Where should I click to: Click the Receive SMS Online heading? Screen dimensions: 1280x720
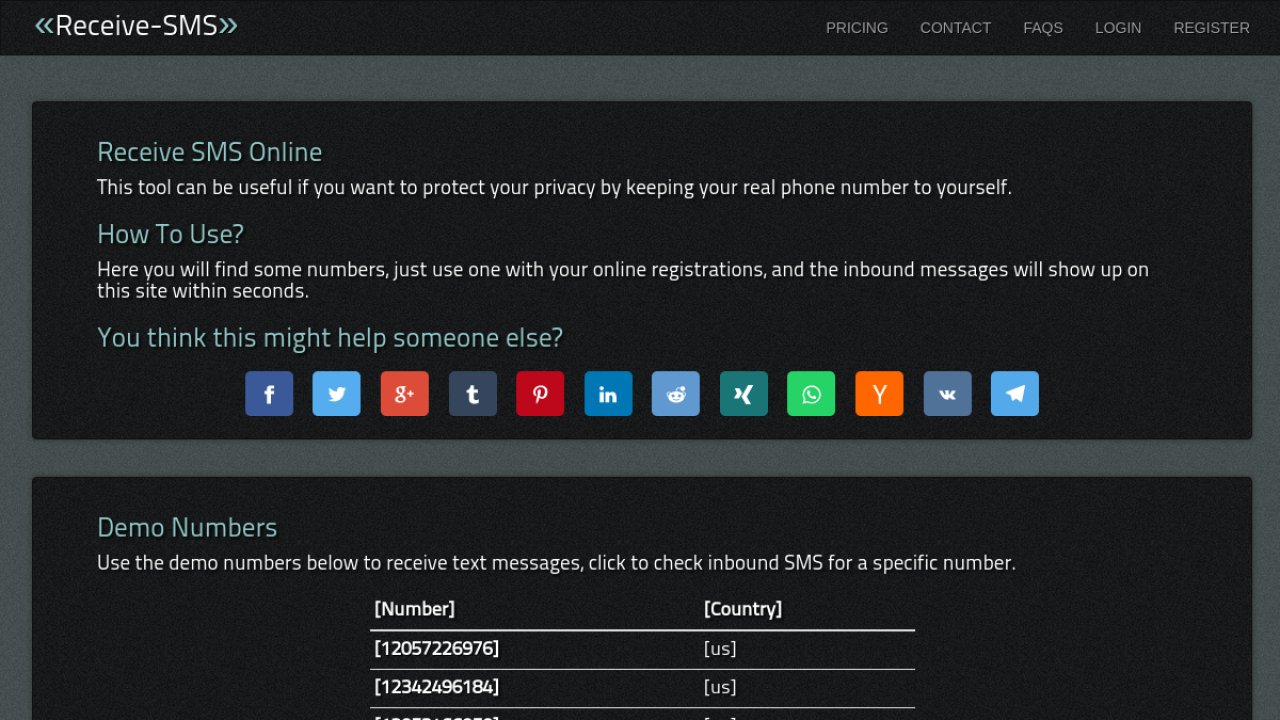(x=210, y=152)
